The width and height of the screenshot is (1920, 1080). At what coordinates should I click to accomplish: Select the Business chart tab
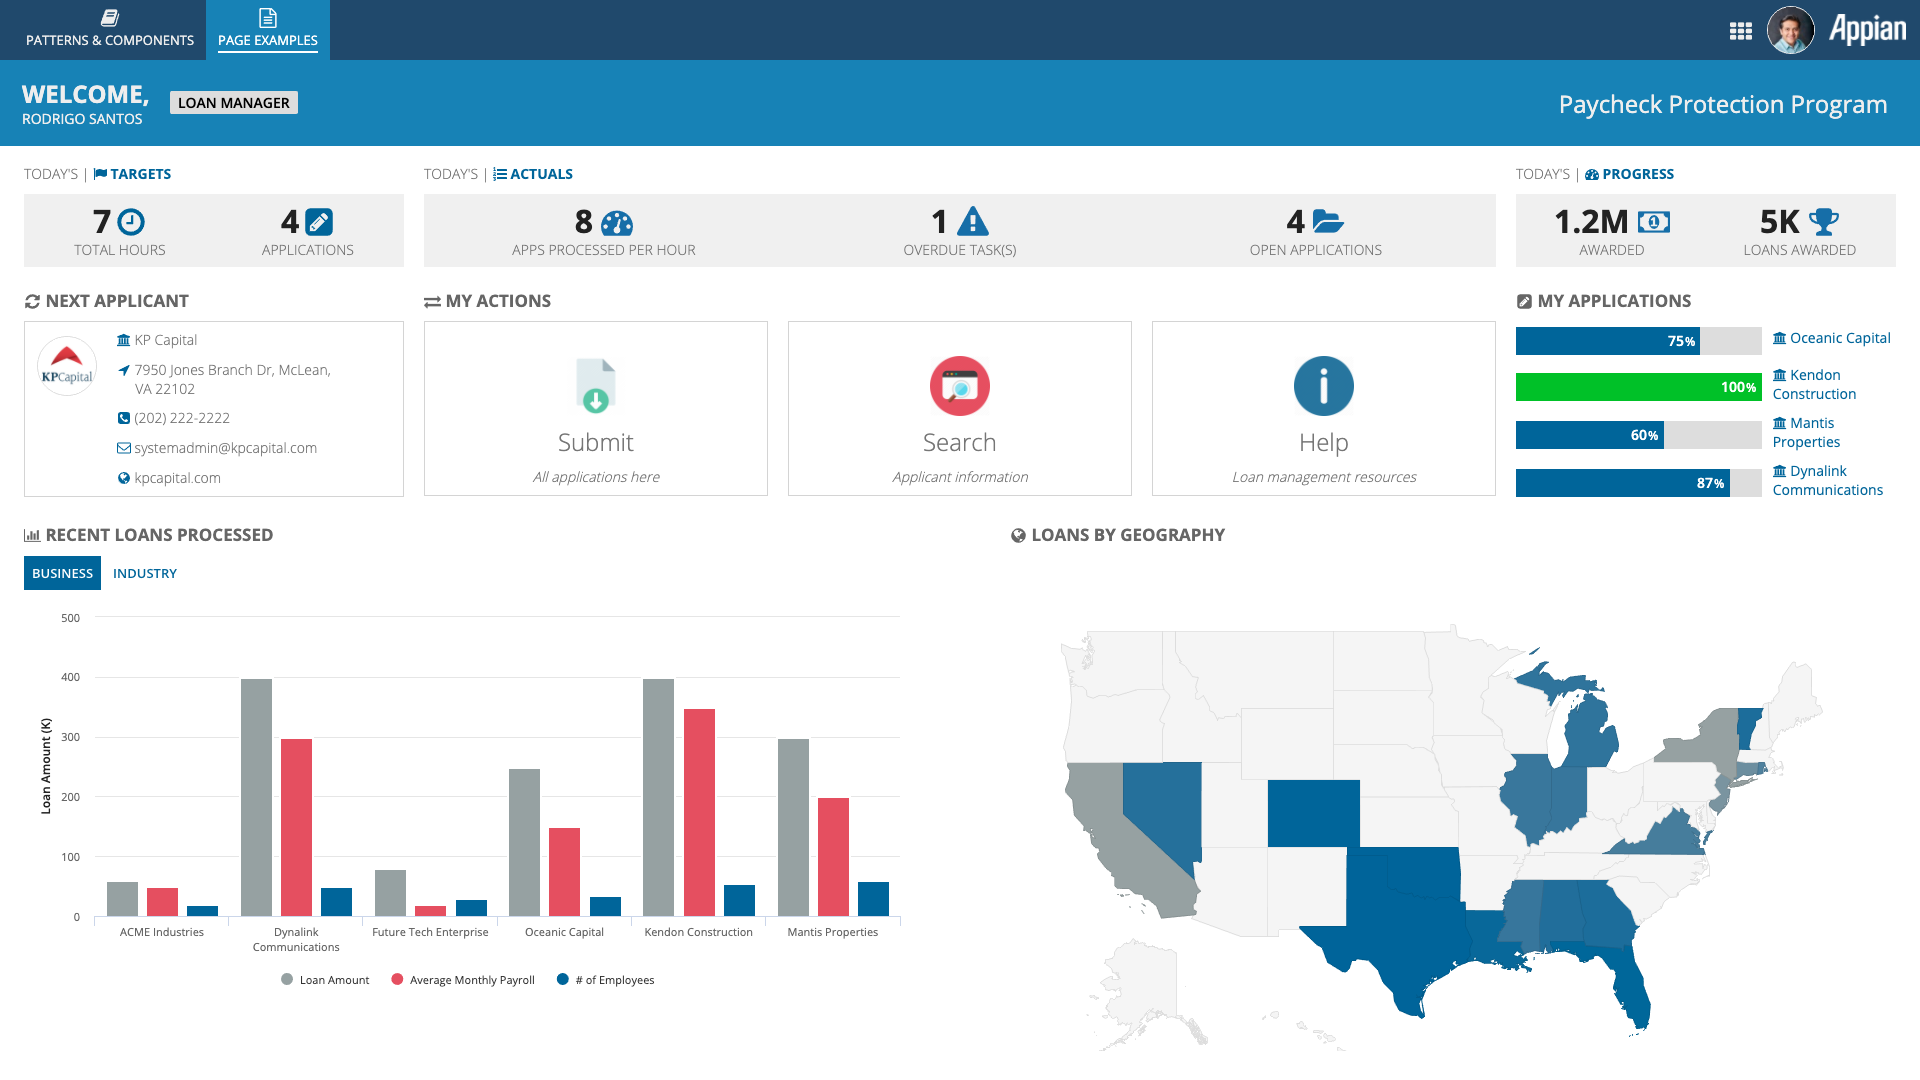[x=62, y=573]
